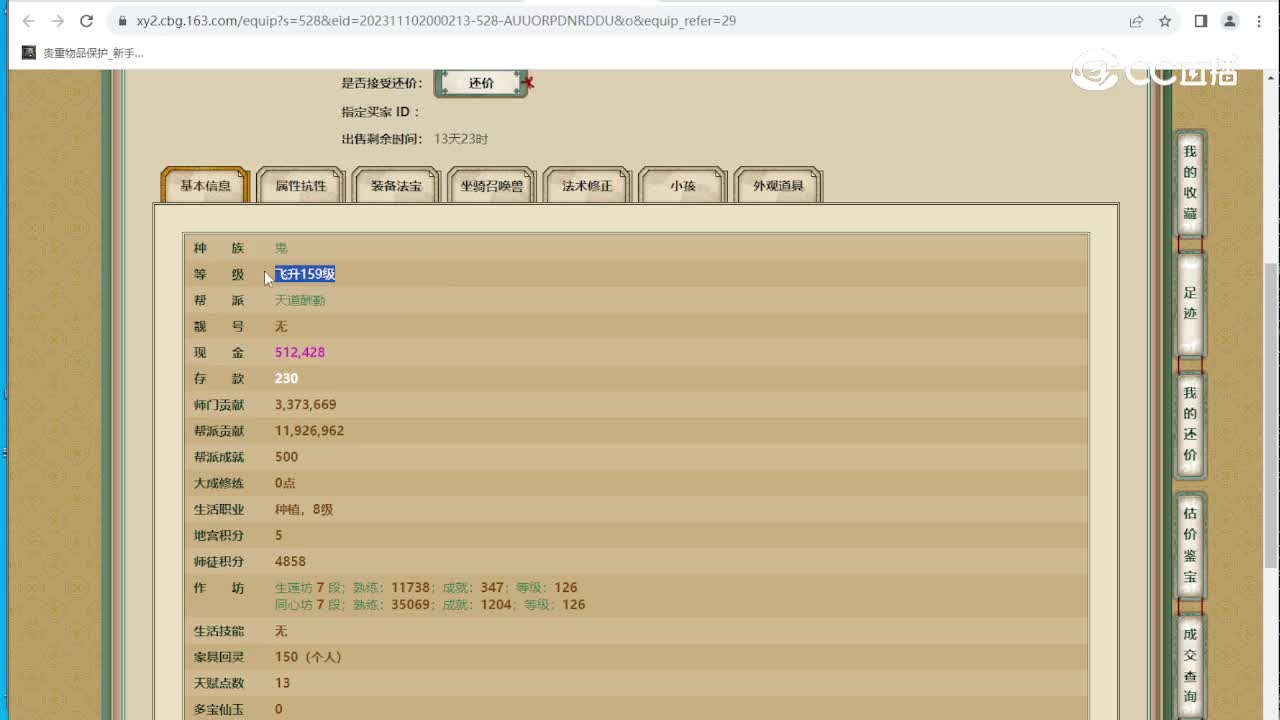Viewport: 1280px width, 720px height.
Task: Click the 天道酬勤 guild name
Action: click(300, 300)
